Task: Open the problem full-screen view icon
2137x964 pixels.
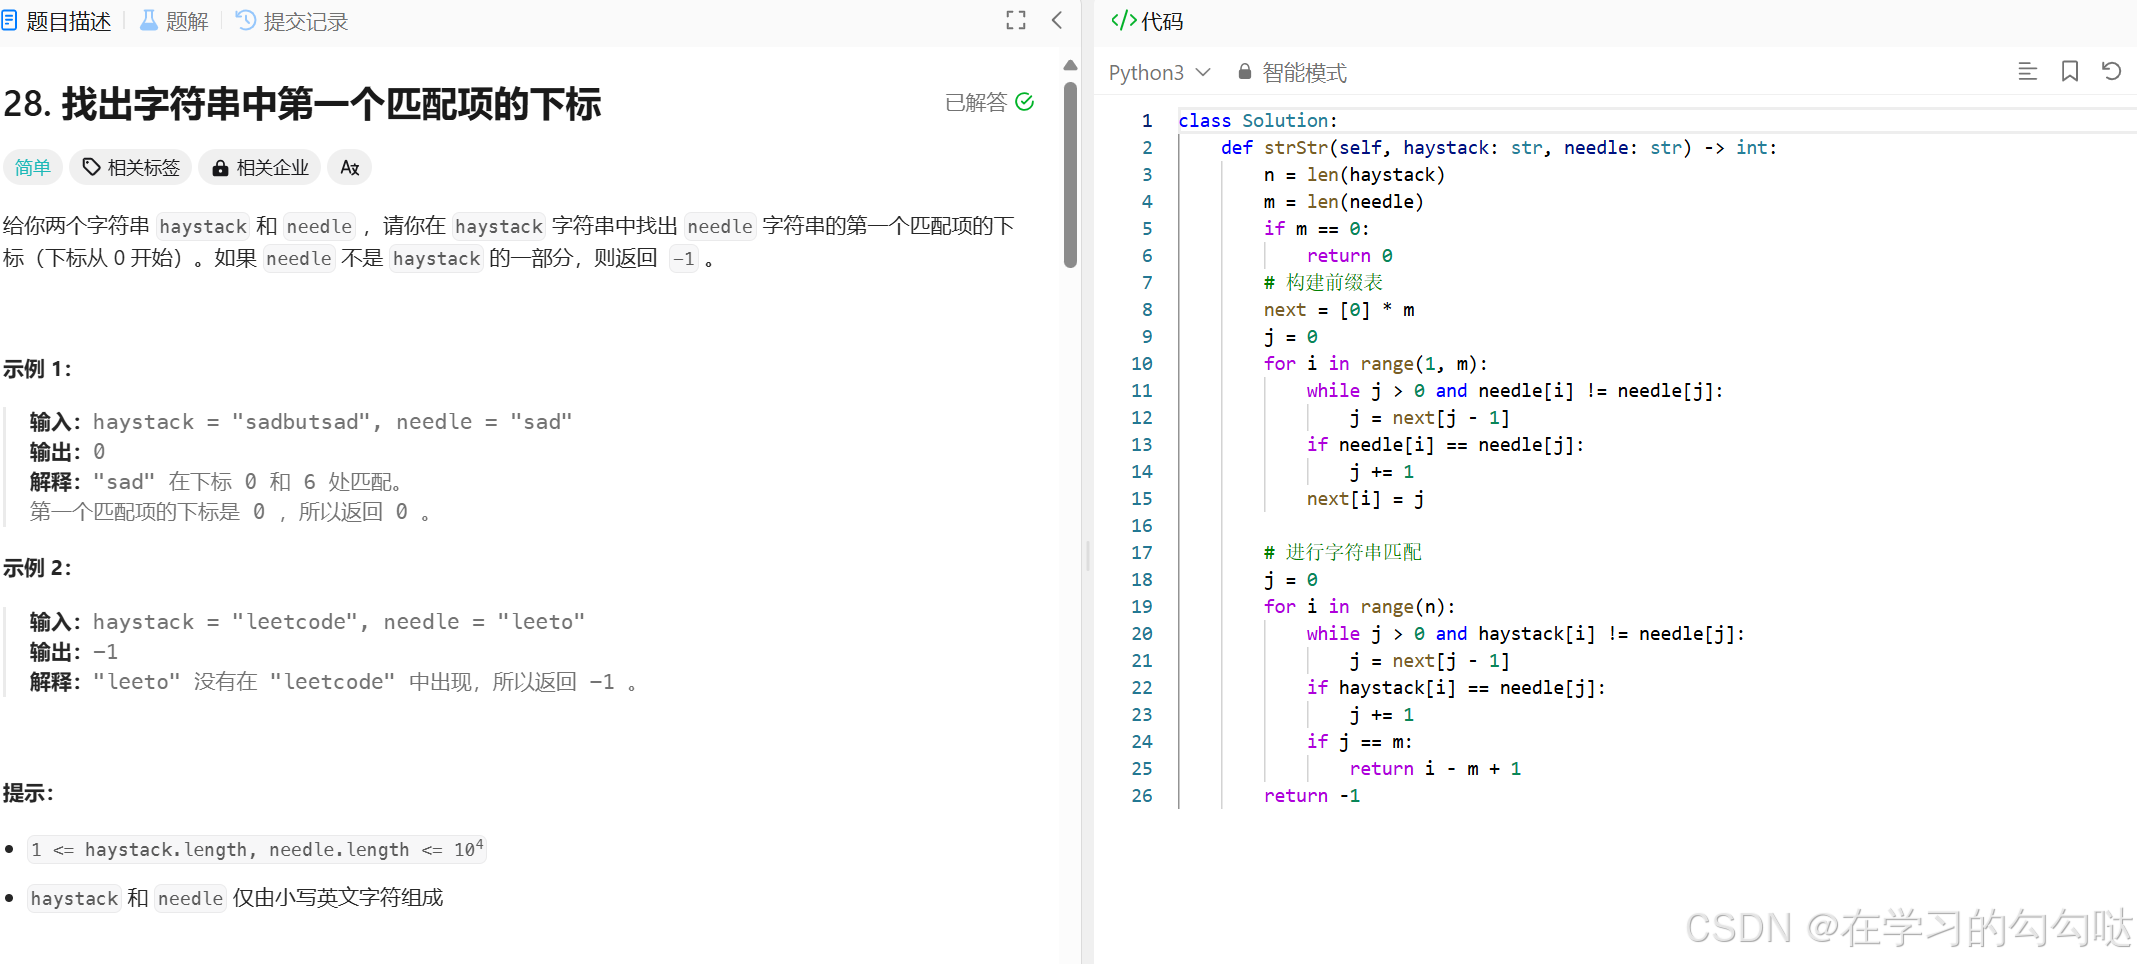Action: click(1016, 20)
